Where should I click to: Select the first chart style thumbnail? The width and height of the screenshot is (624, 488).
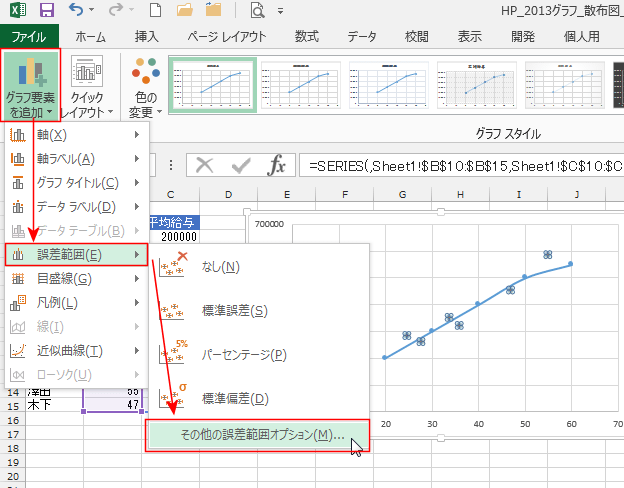212,85
